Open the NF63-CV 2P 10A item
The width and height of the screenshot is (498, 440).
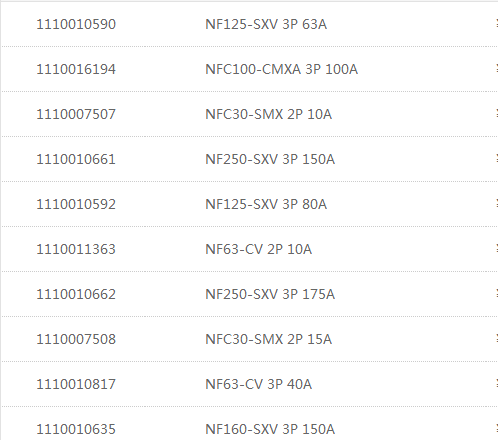pyautogui.click(x=259, y=249)
